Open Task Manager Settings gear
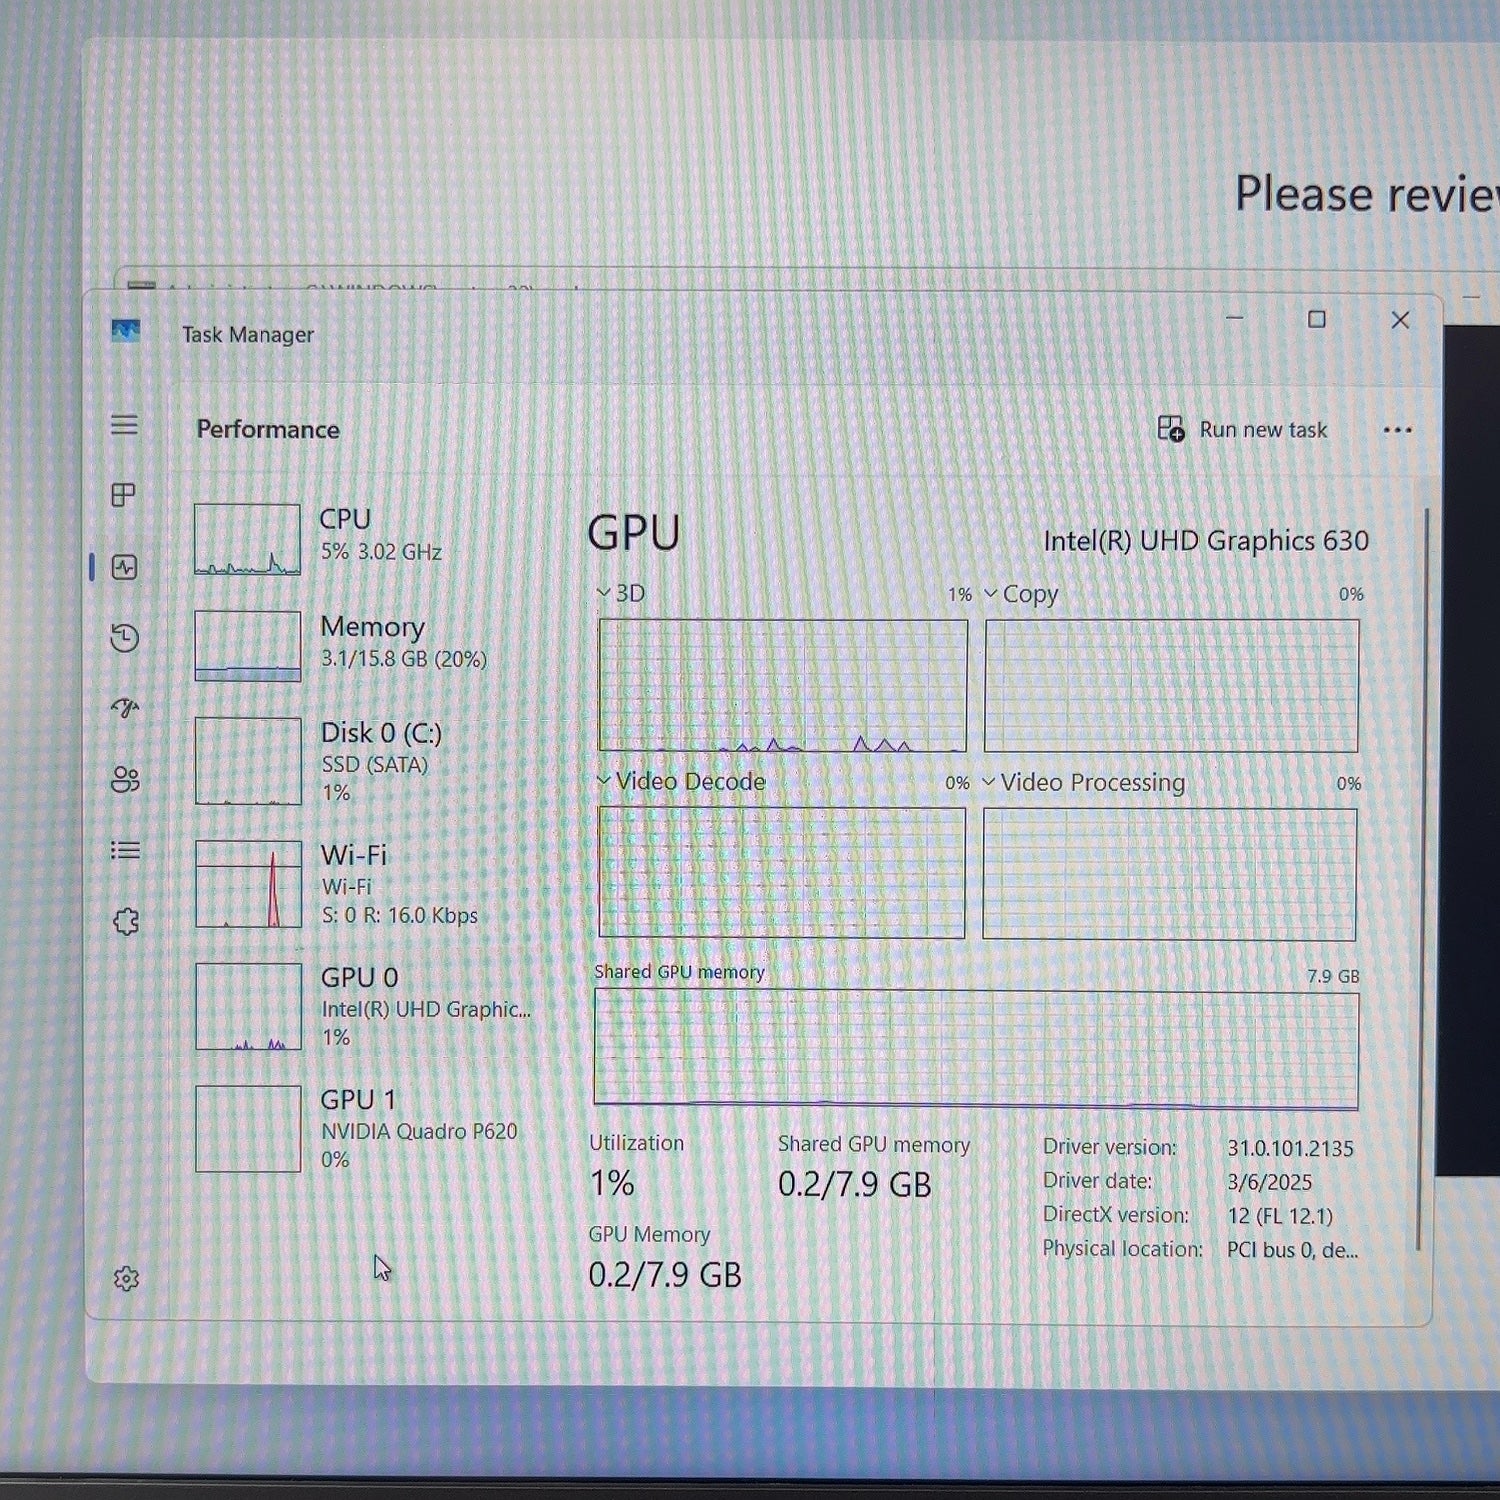This screenshot has width=1500, height=1500. pos(126,1279)
